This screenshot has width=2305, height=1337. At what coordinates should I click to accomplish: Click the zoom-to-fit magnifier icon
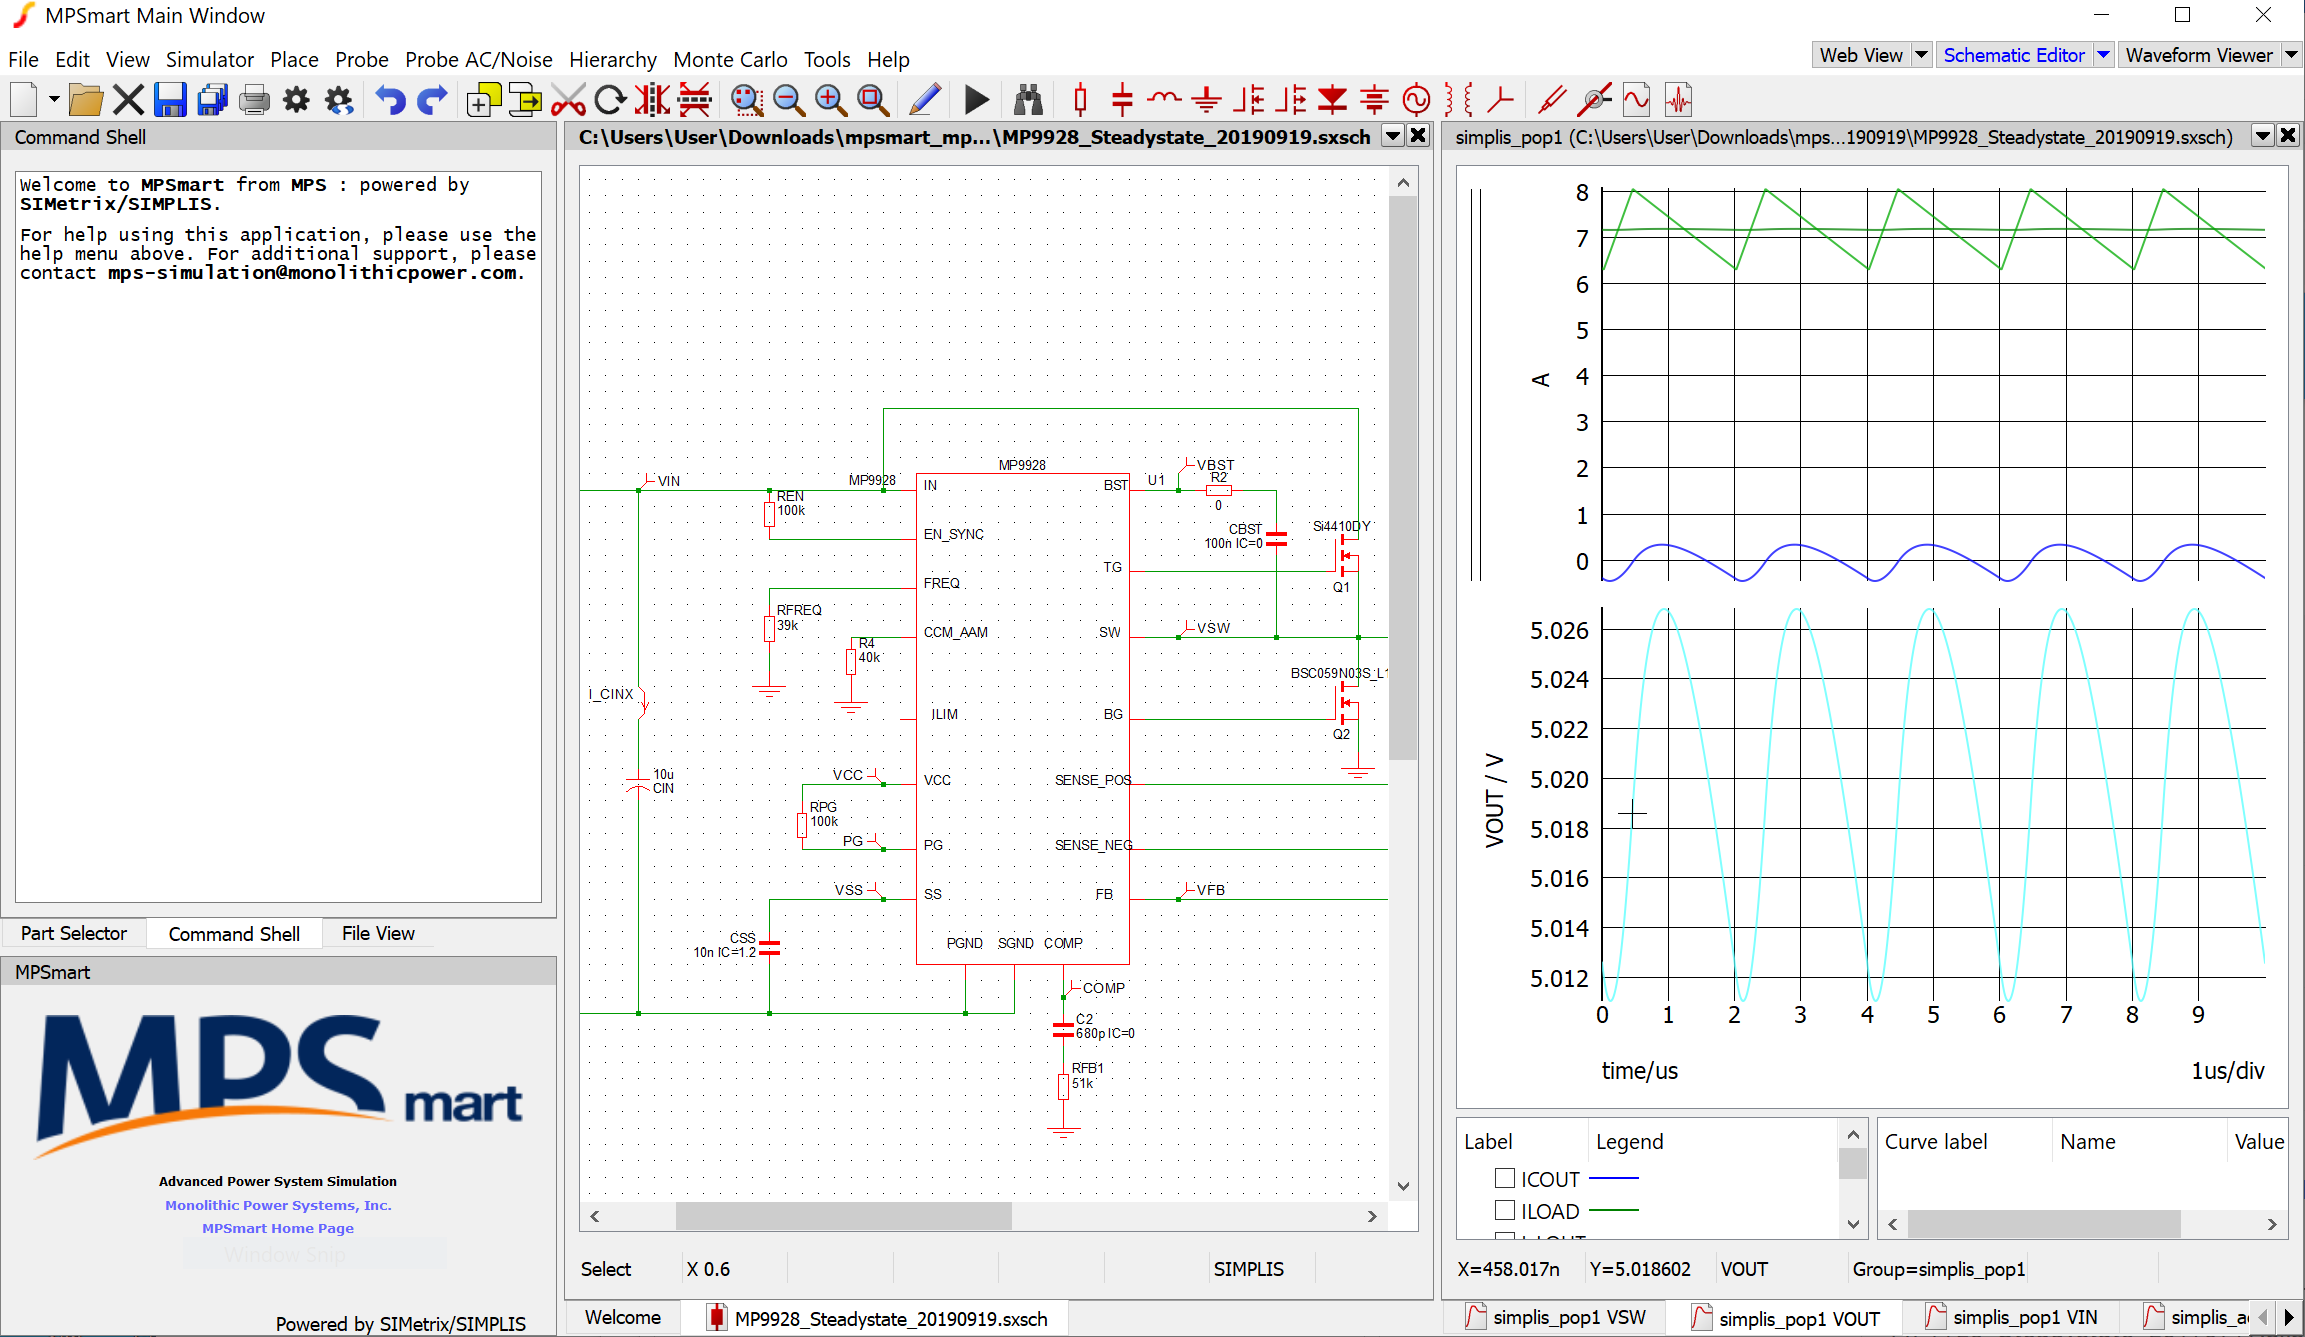point(872,100)
